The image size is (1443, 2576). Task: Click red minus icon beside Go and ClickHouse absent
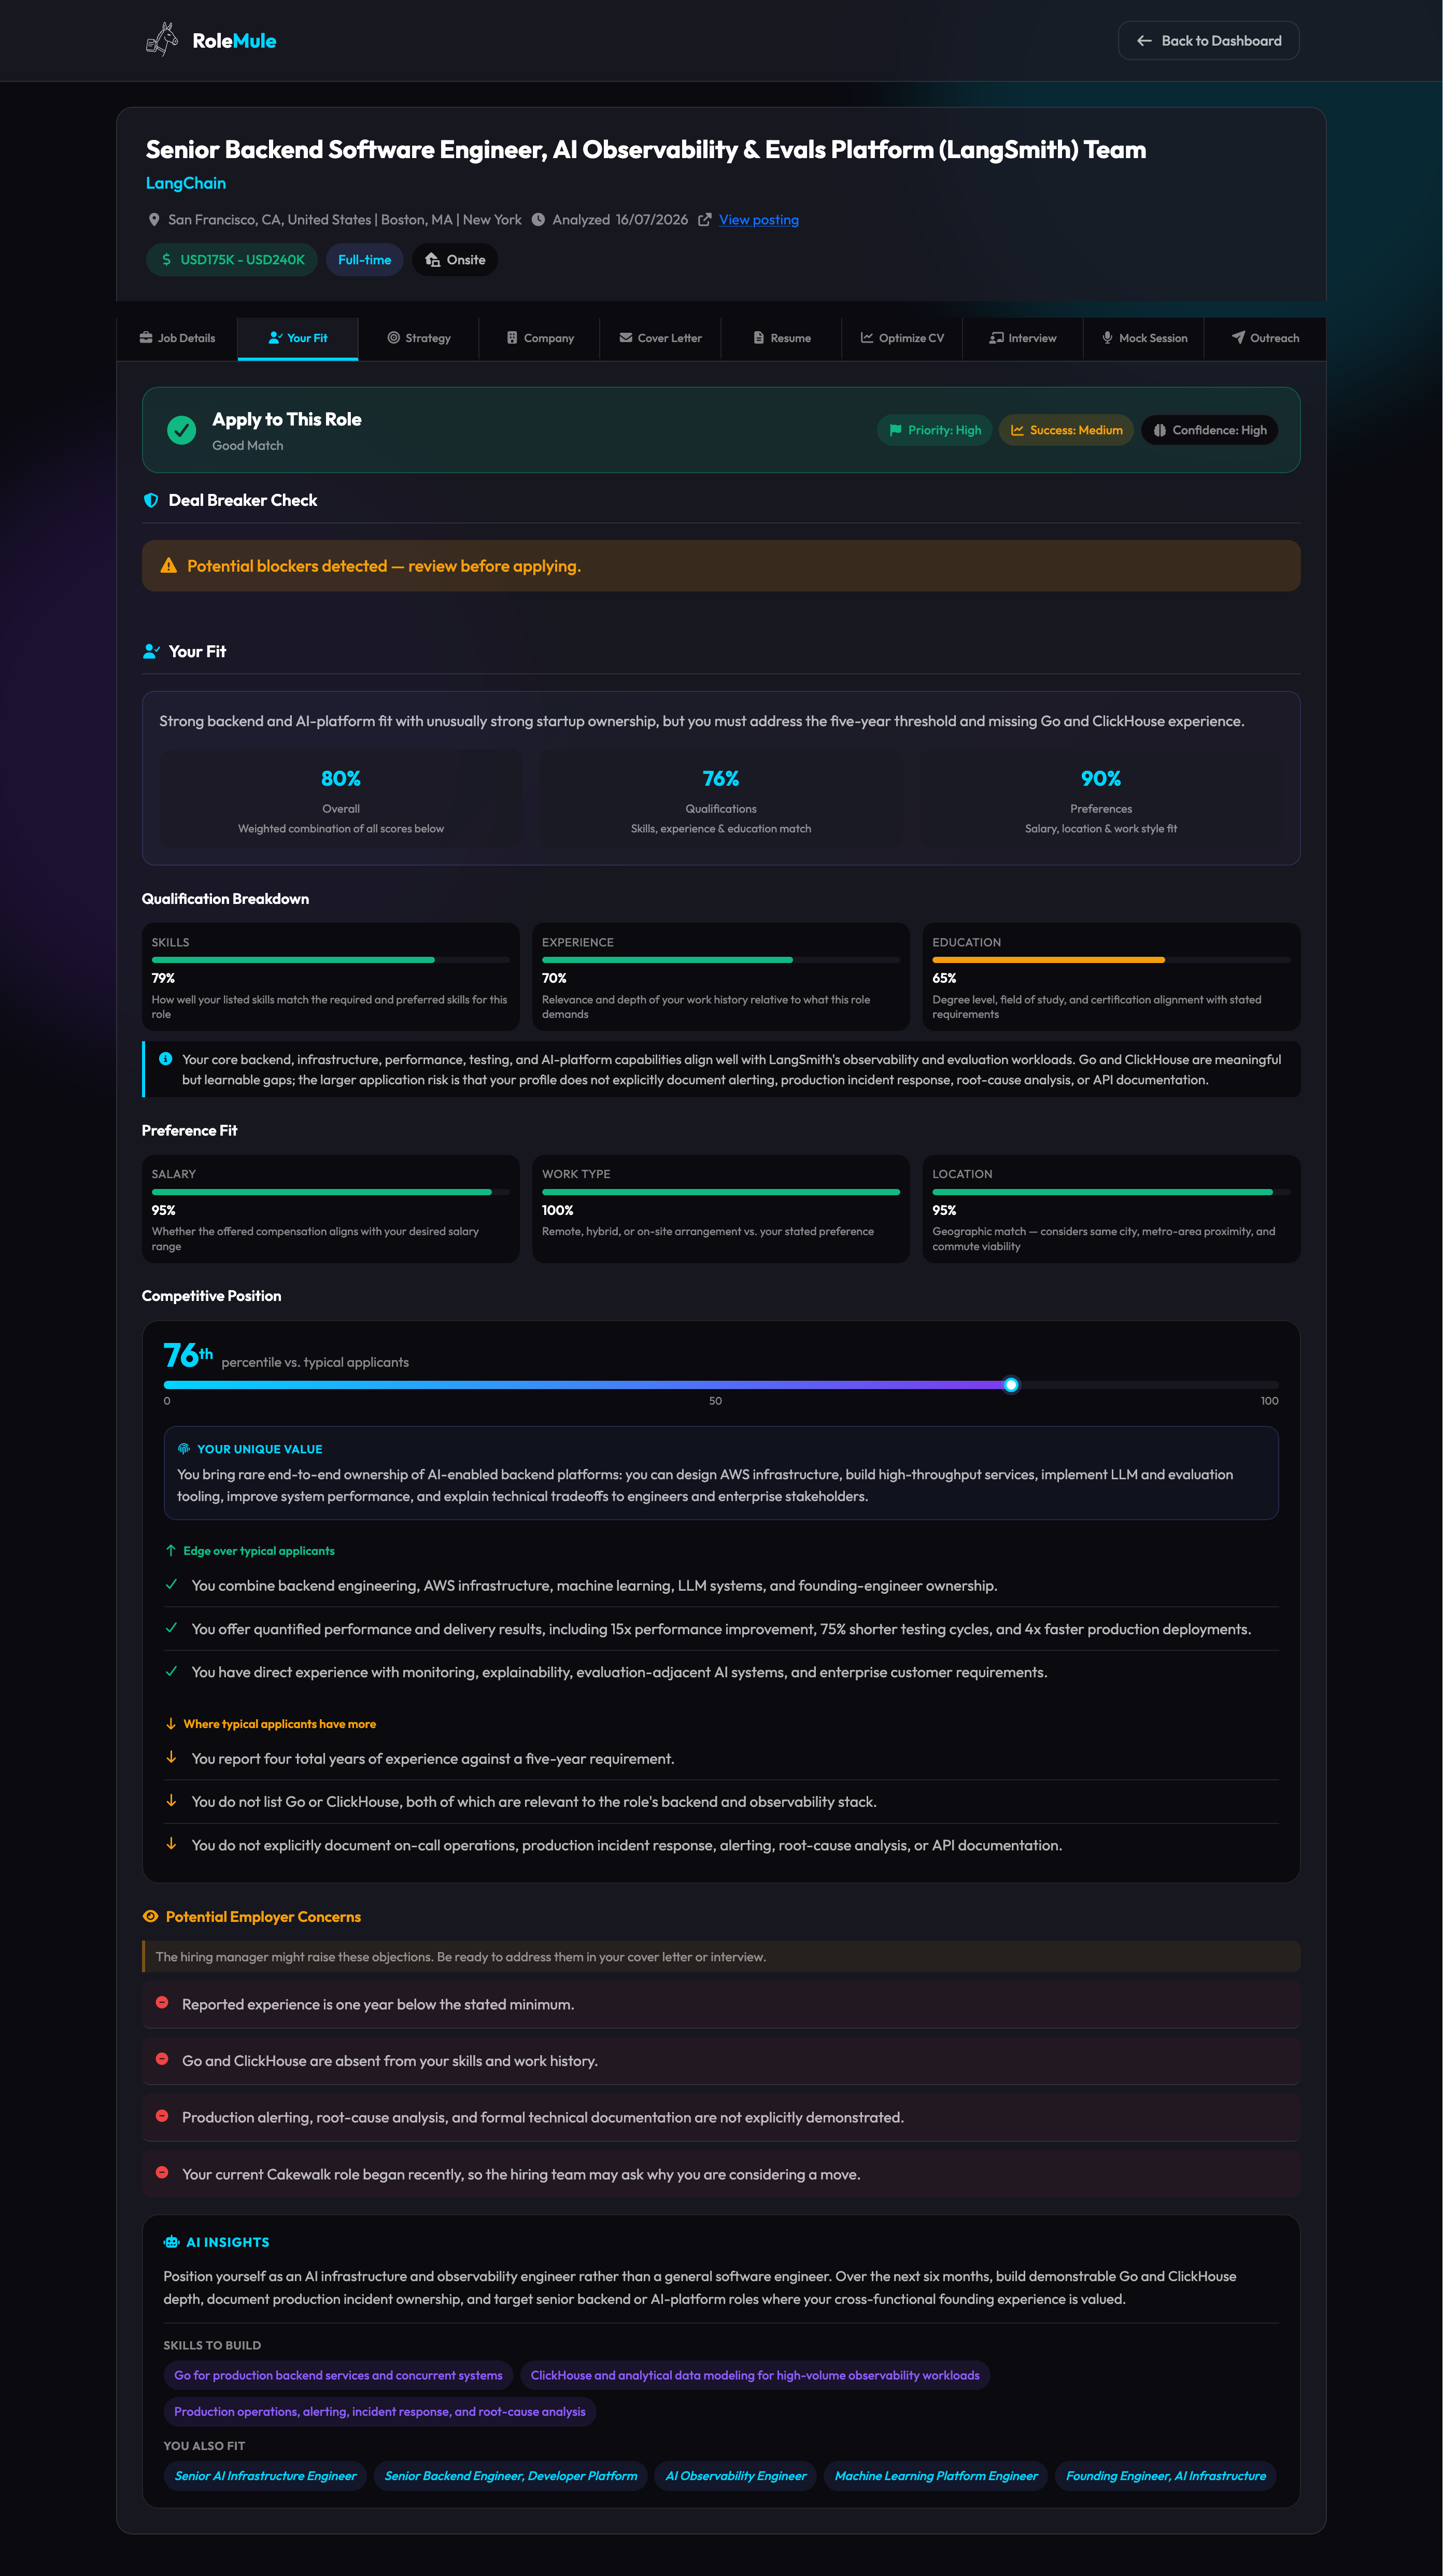pyautogui.click(x=162, y=2060)
